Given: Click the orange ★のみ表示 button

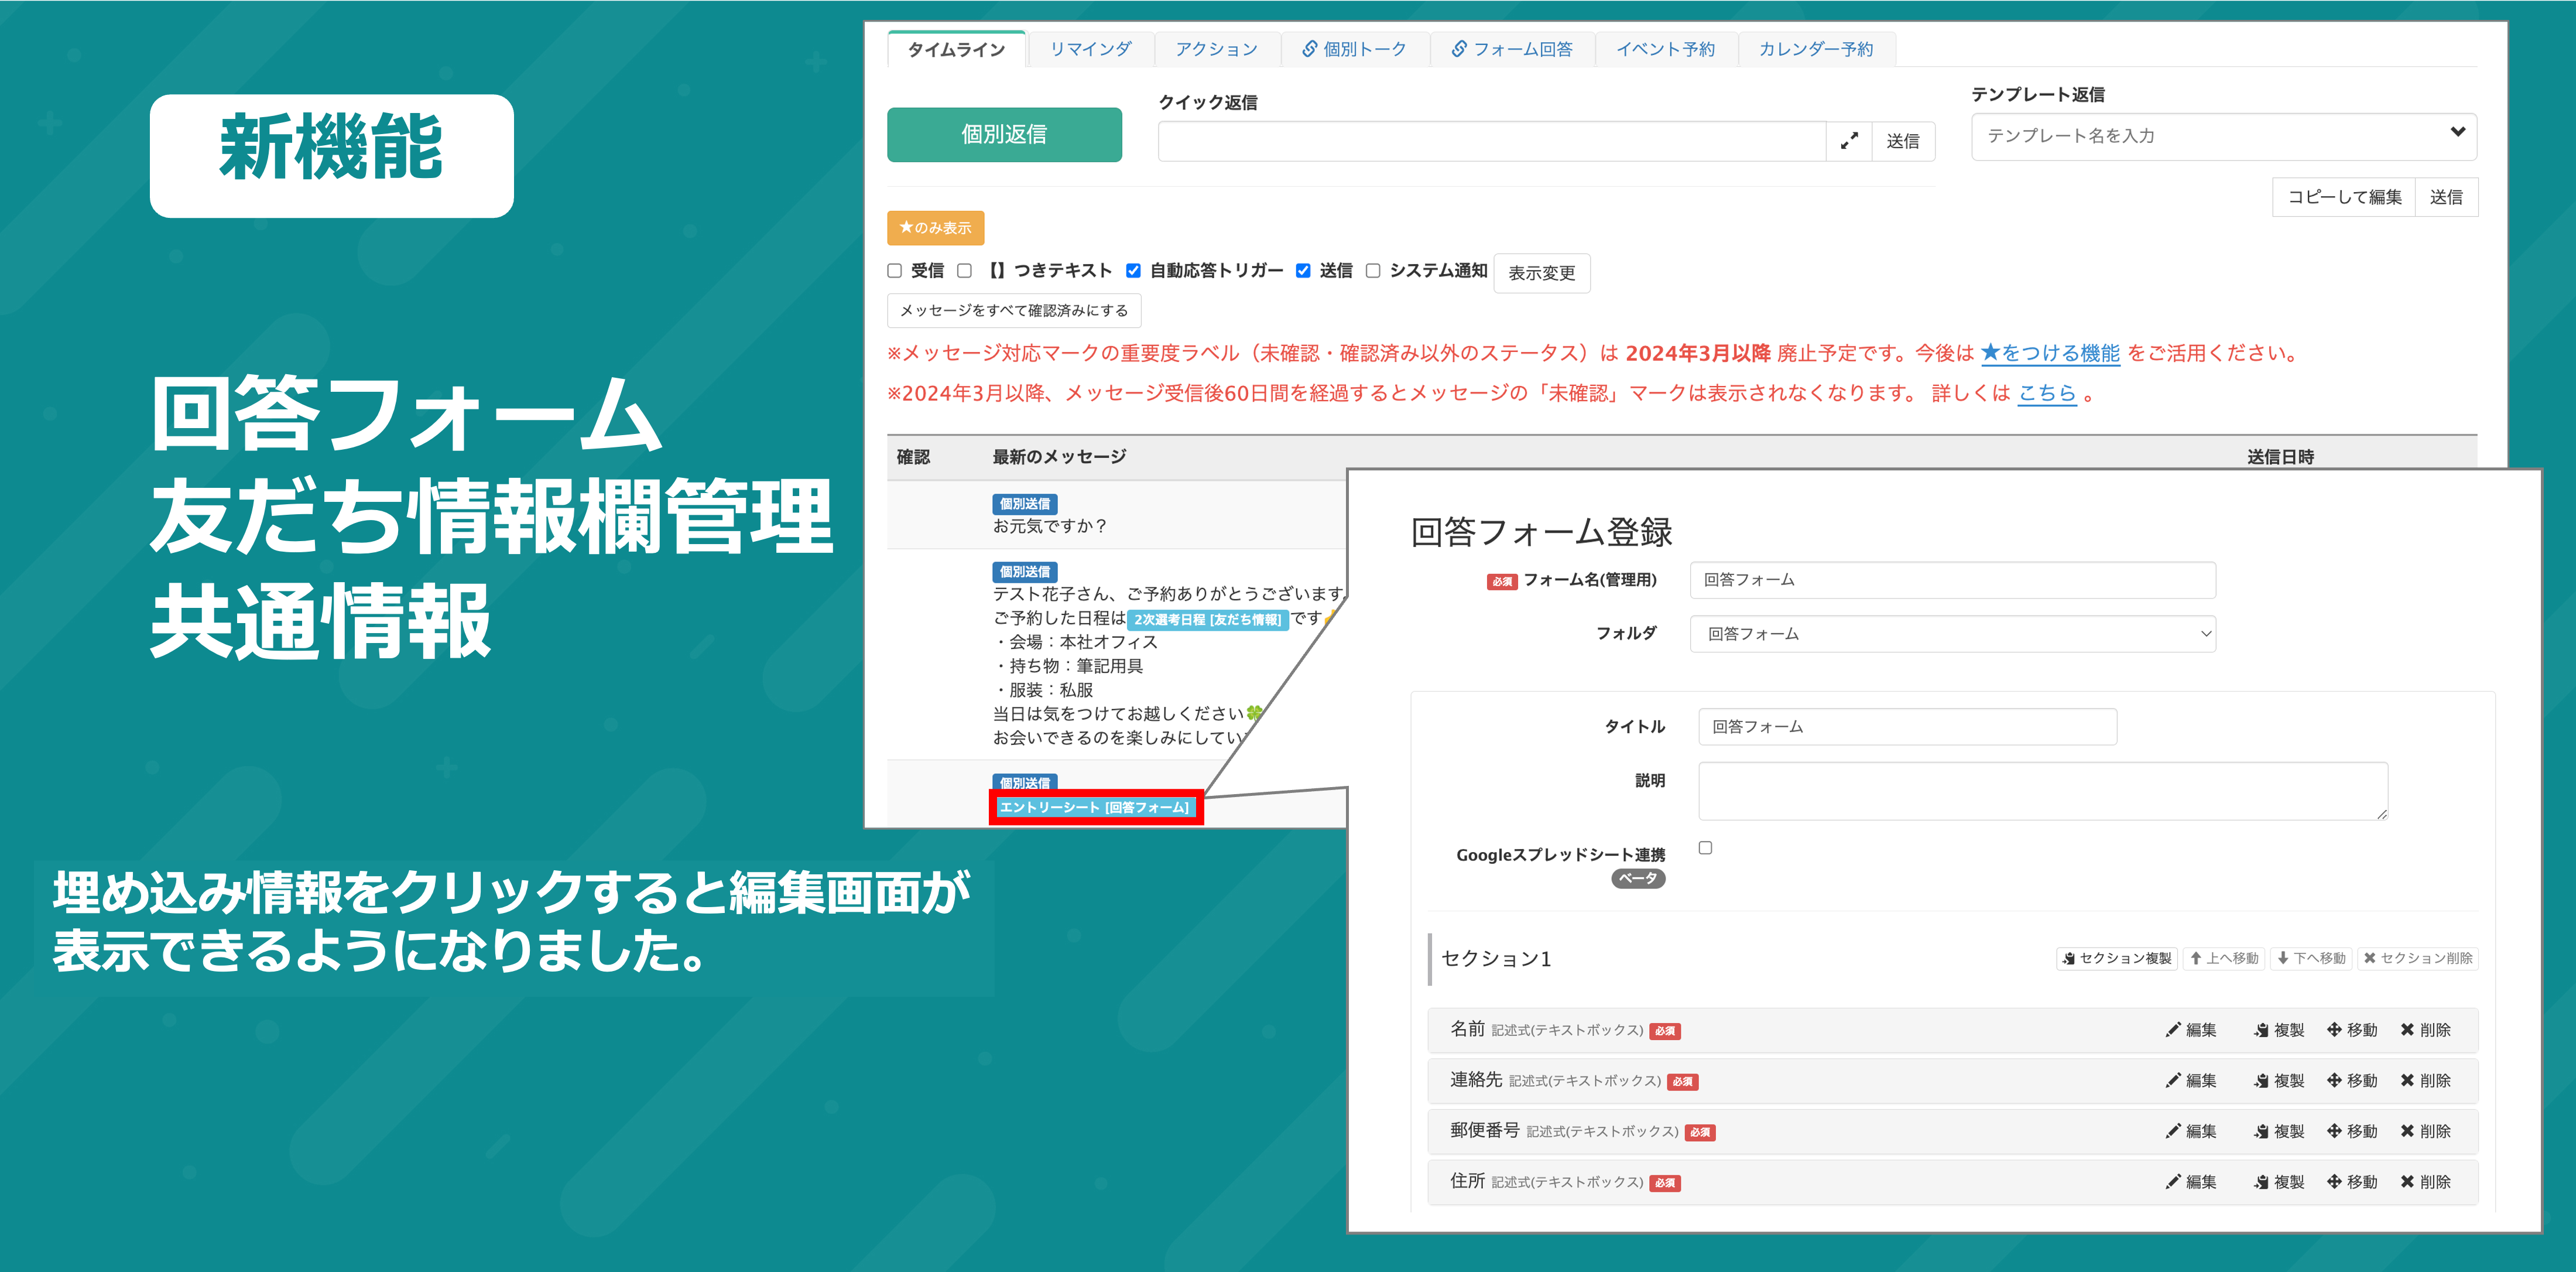Looking at the screenshot, I should tap(935, 228).
